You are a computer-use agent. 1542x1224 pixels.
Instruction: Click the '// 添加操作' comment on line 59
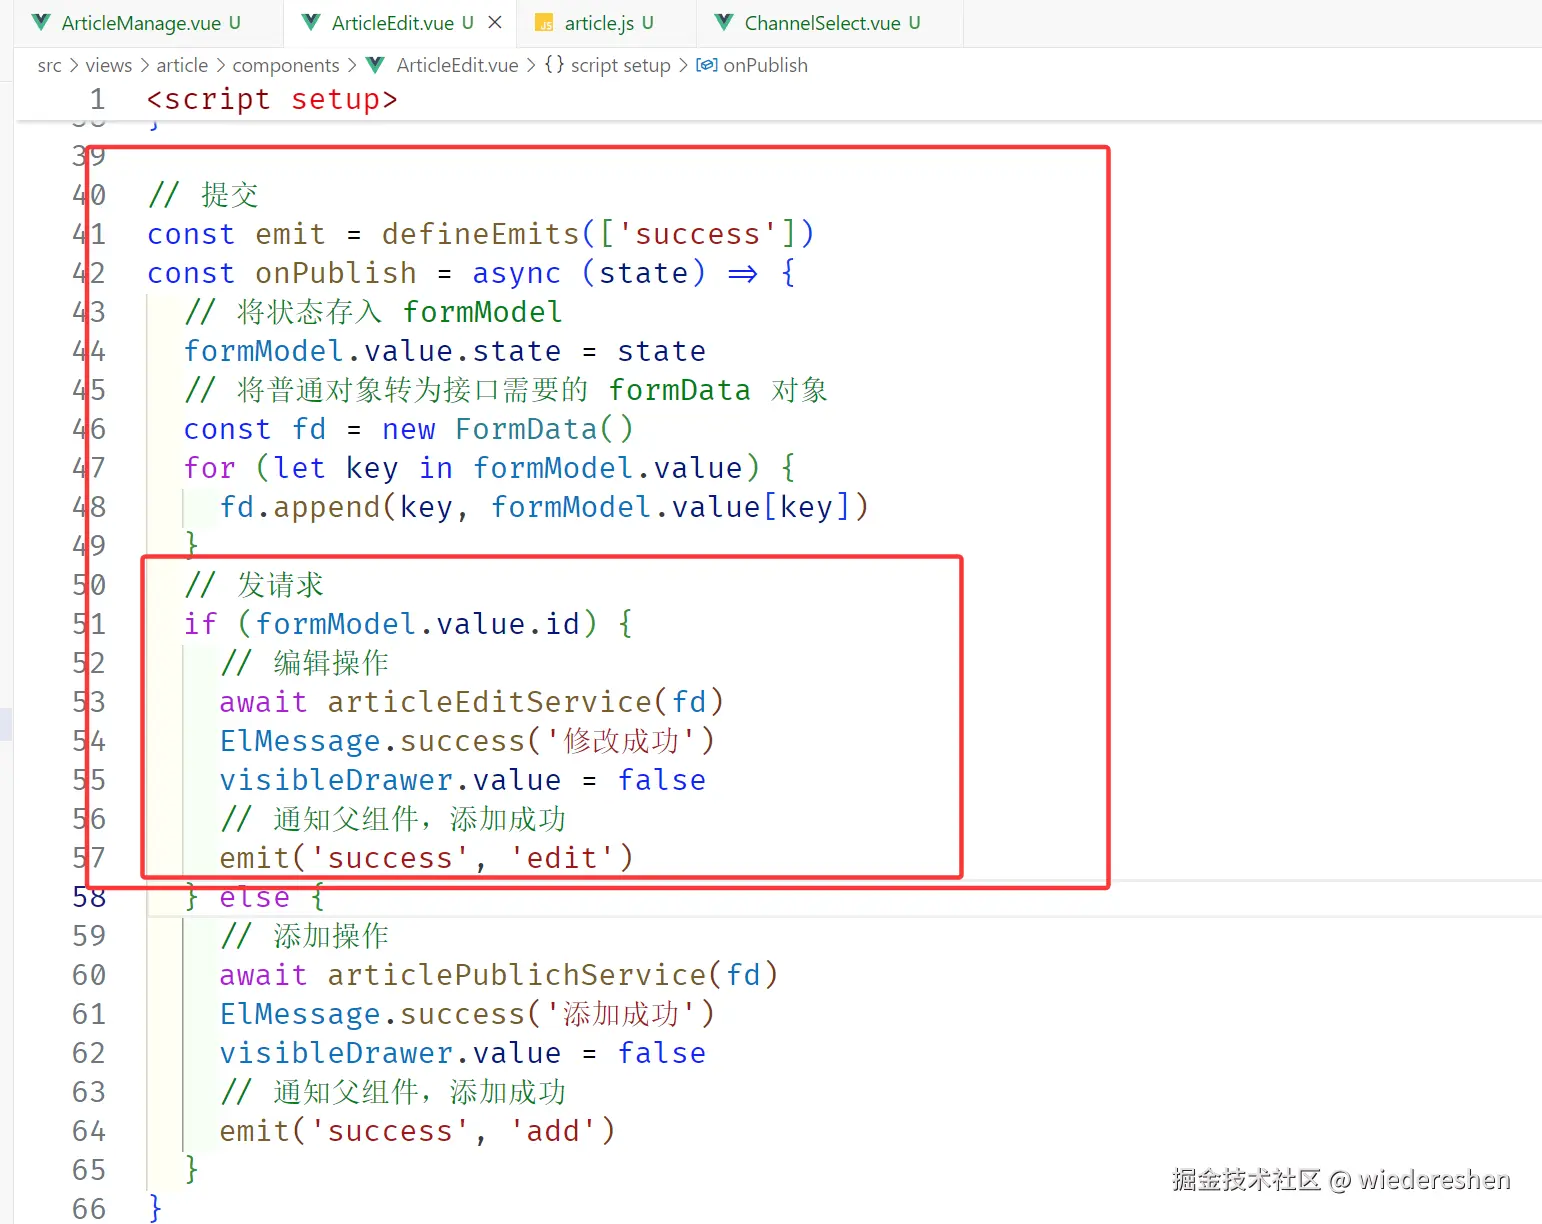click(305, 936)
